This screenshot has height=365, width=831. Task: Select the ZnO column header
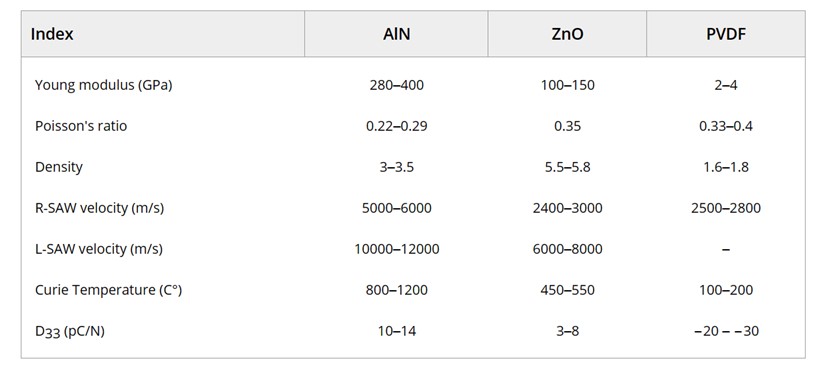point(567,34)
